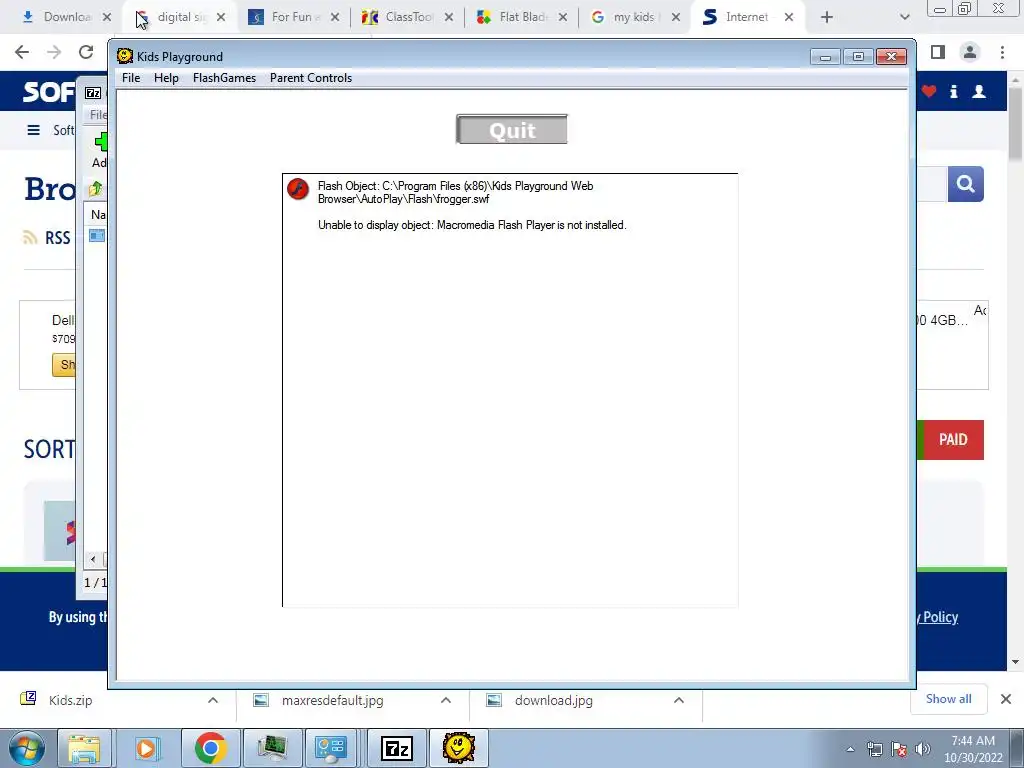Click the 7-Zip window title icon
Viewport: 1024px width, 768px height.
point(93,93)
